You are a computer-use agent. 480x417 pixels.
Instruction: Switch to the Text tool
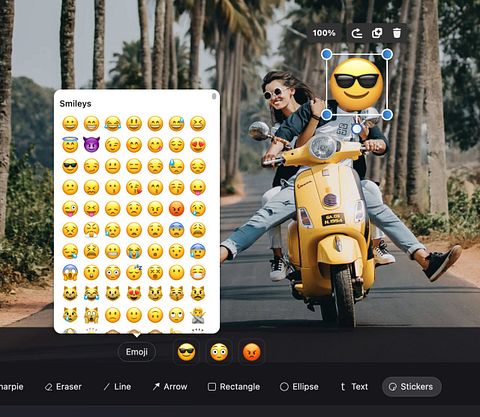(x=354, y=387)
